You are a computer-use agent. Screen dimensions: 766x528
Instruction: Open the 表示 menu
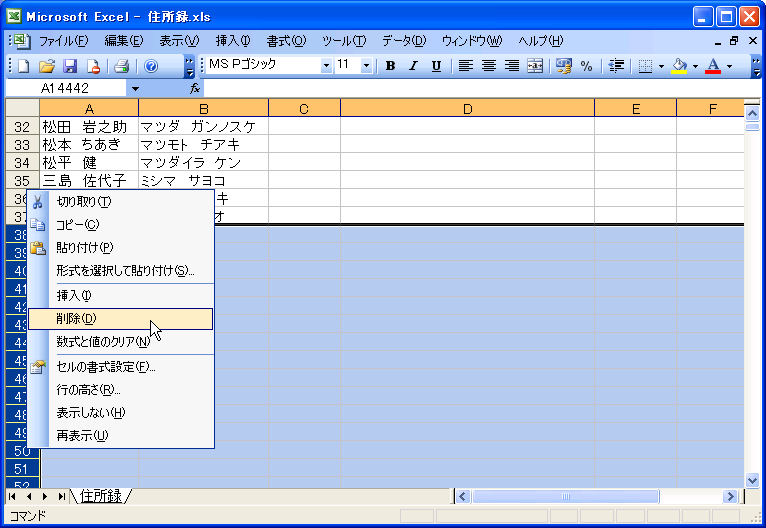point(179,41)
